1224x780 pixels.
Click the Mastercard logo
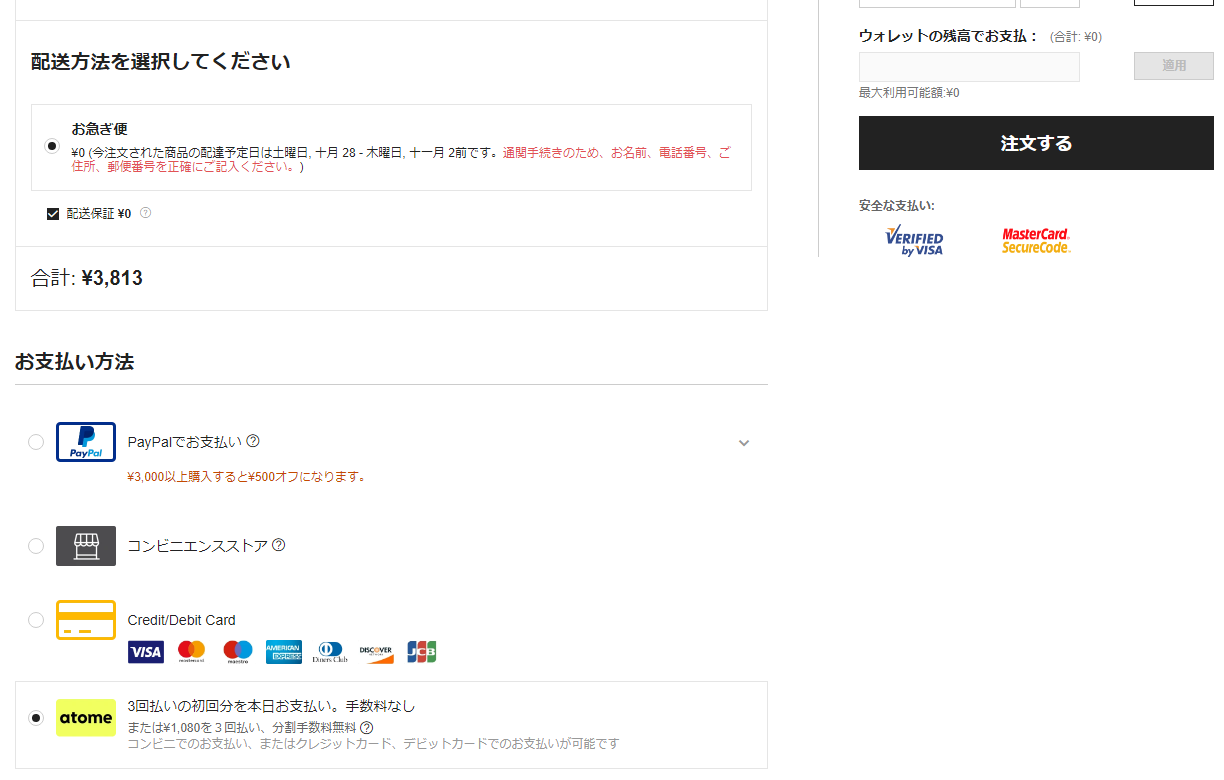click(191, 652)
